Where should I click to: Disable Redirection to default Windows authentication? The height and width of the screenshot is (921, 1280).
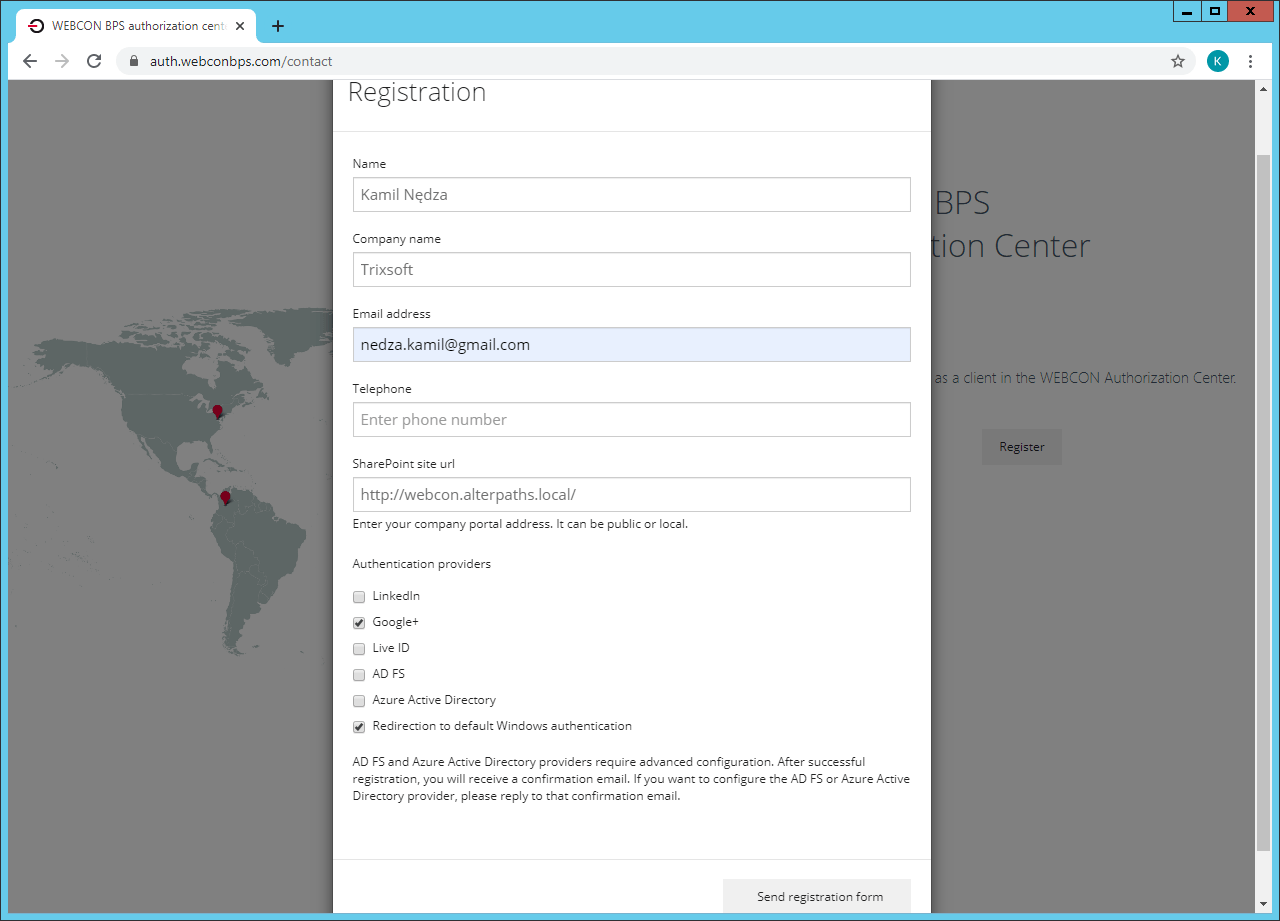[359, 726]
